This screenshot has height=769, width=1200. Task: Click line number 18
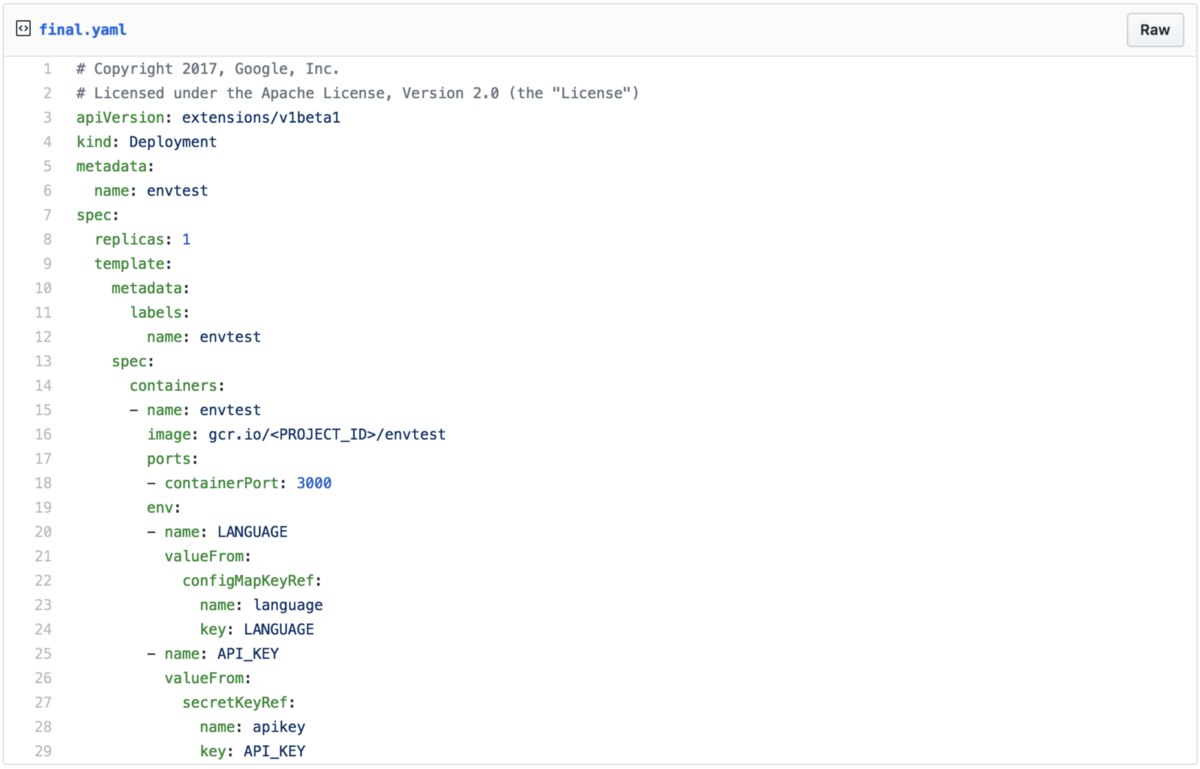[x=43, y=483]
